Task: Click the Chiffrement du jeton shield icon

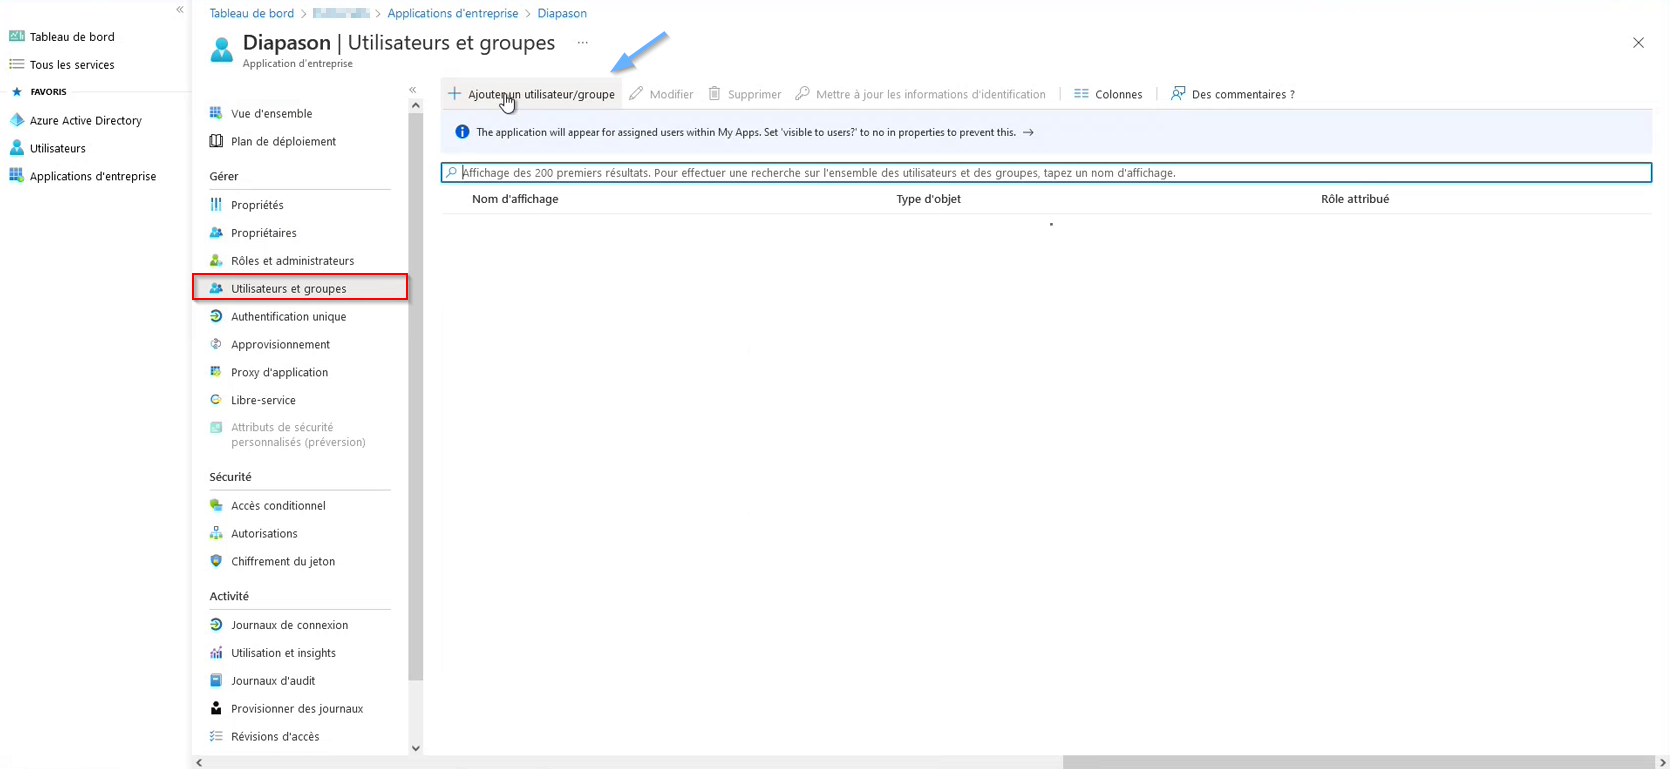Action: point(216,562)
